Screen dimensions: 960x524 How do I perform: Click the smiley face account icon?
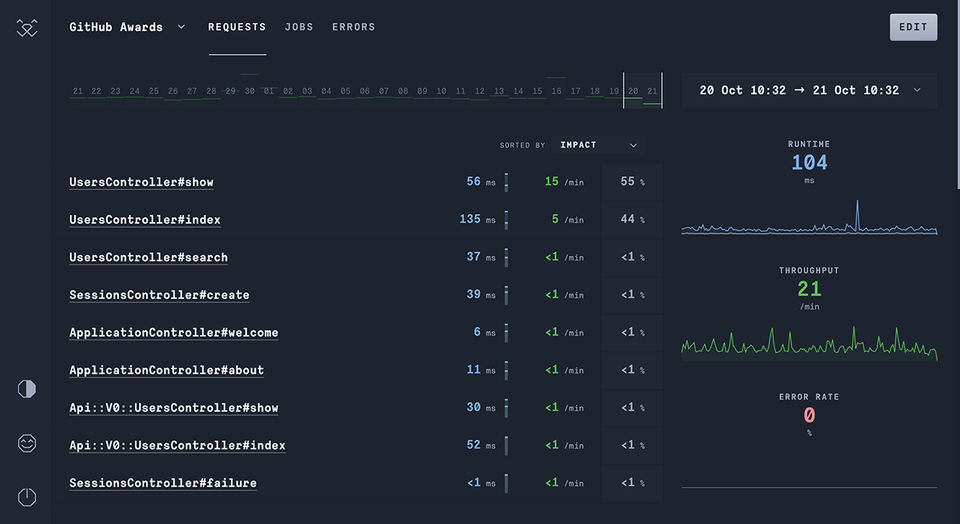27,443
